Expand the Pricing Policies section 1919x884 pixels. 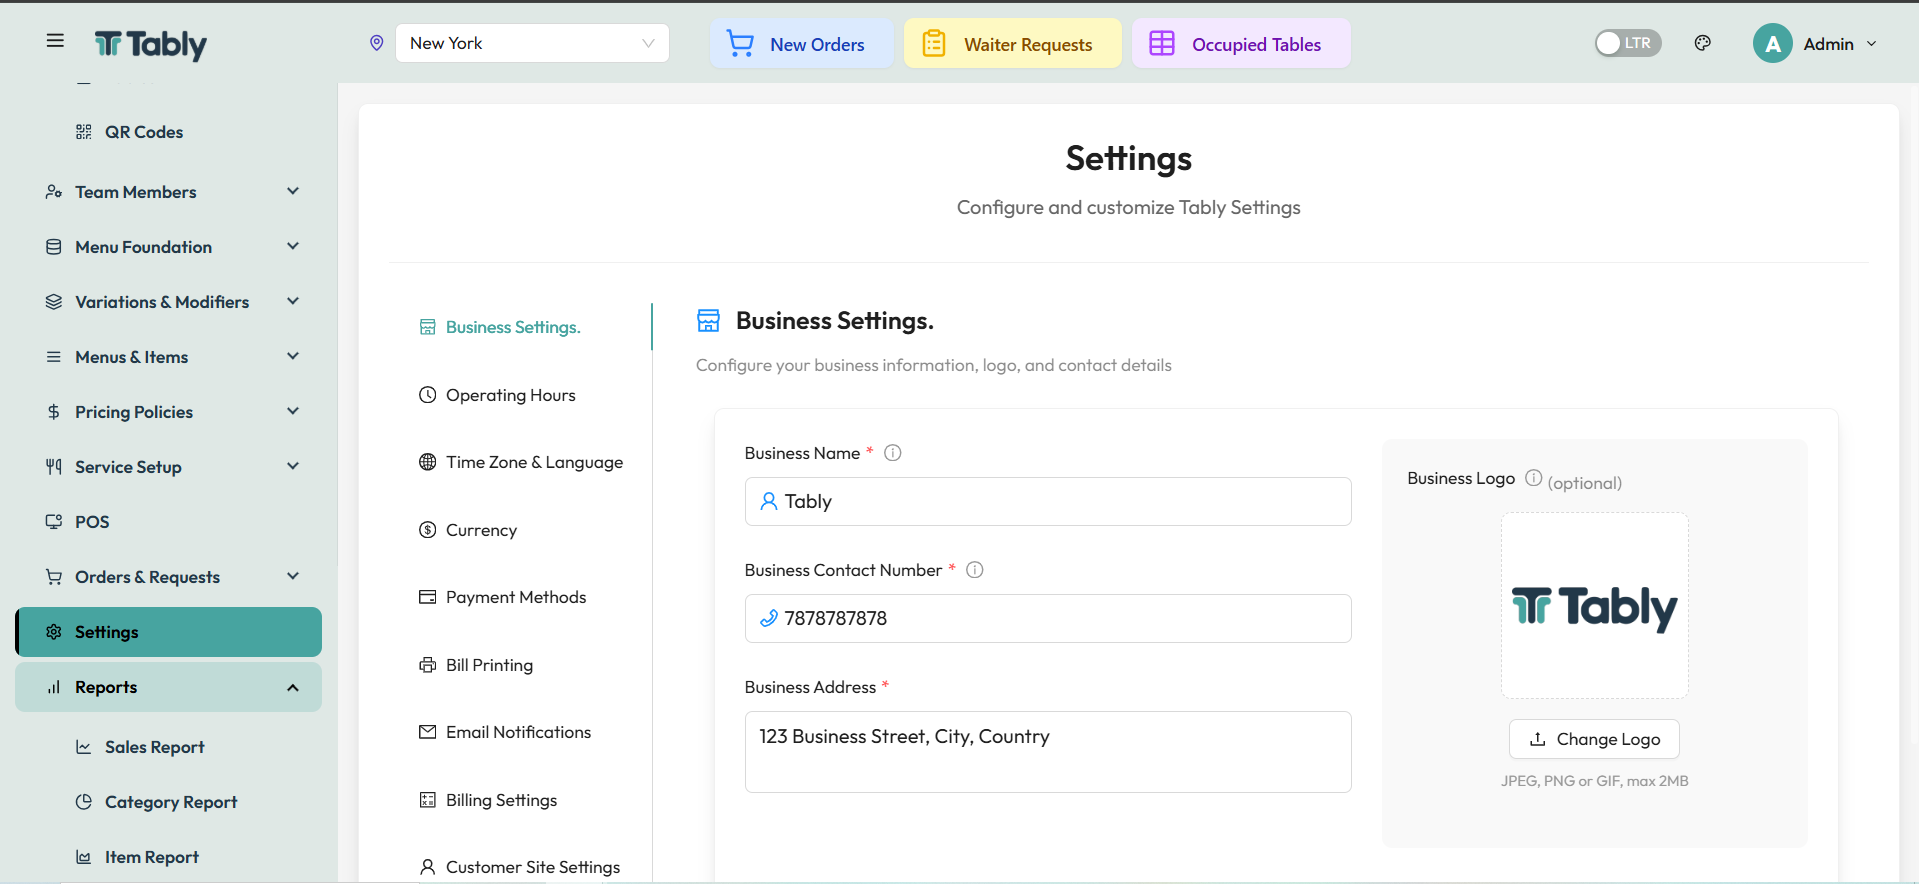click(x=168, y=412)
